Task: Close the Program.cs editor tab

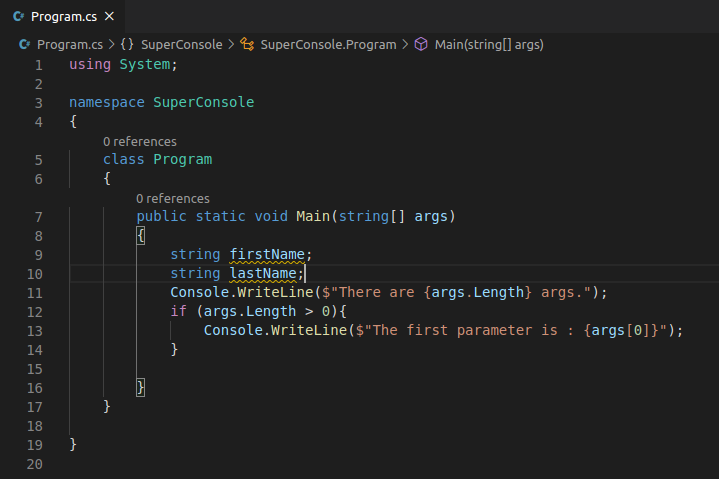Action: (109, 17)
